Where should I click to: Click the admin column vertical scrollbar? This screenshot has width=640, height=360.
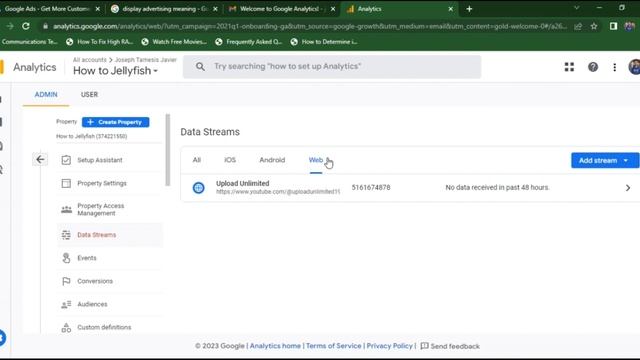click(167, 150)
